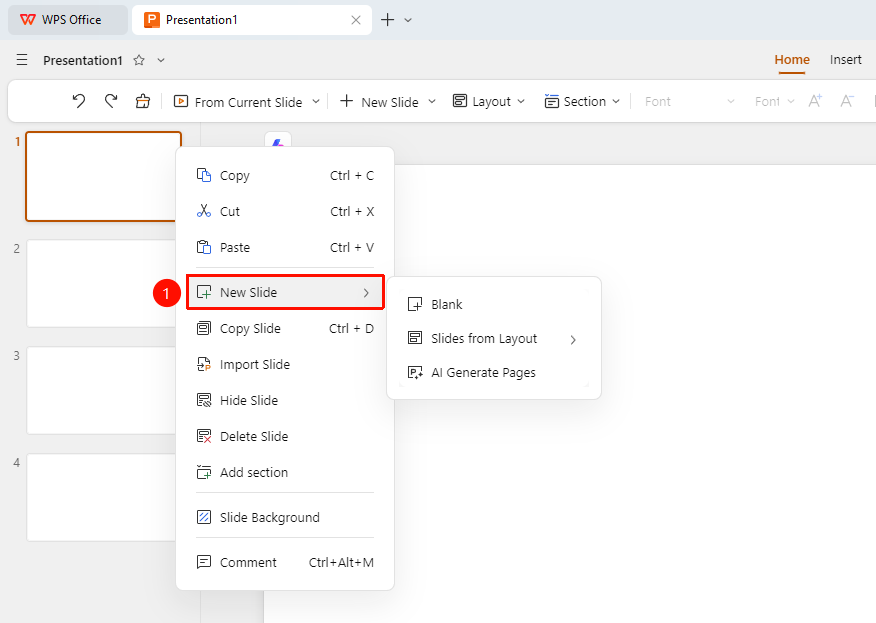Open the From Current Slide dropdown arrow

(316, 102)
